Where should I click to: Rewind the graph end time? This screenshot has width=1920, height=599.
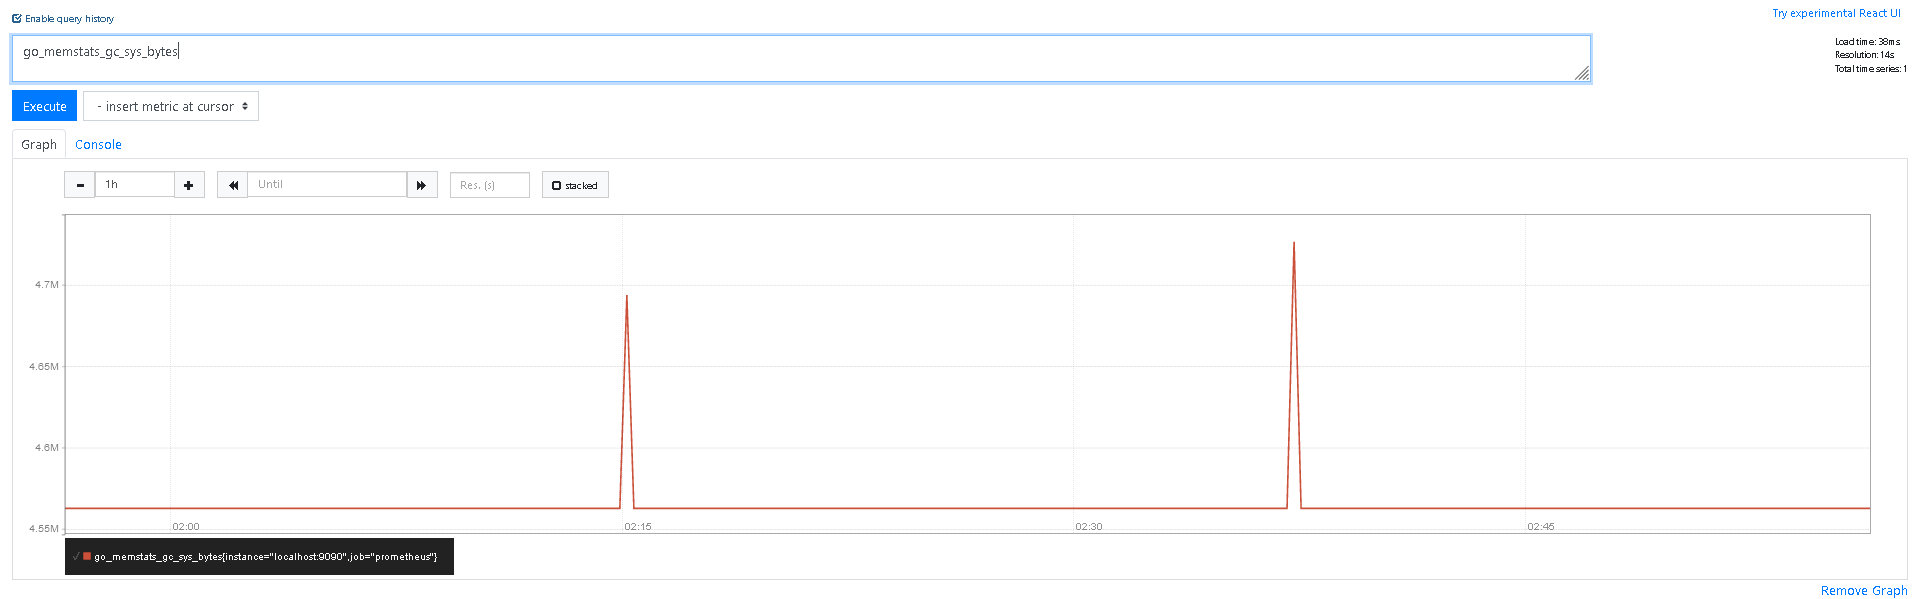(x=232, y=185)
